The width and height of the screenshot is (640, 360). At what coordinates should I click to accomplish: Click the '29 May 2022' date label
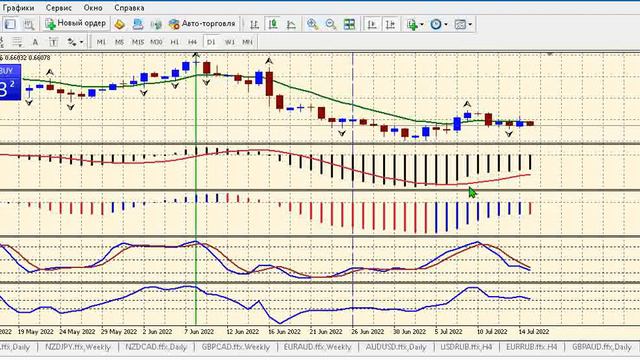click(119, 331)
